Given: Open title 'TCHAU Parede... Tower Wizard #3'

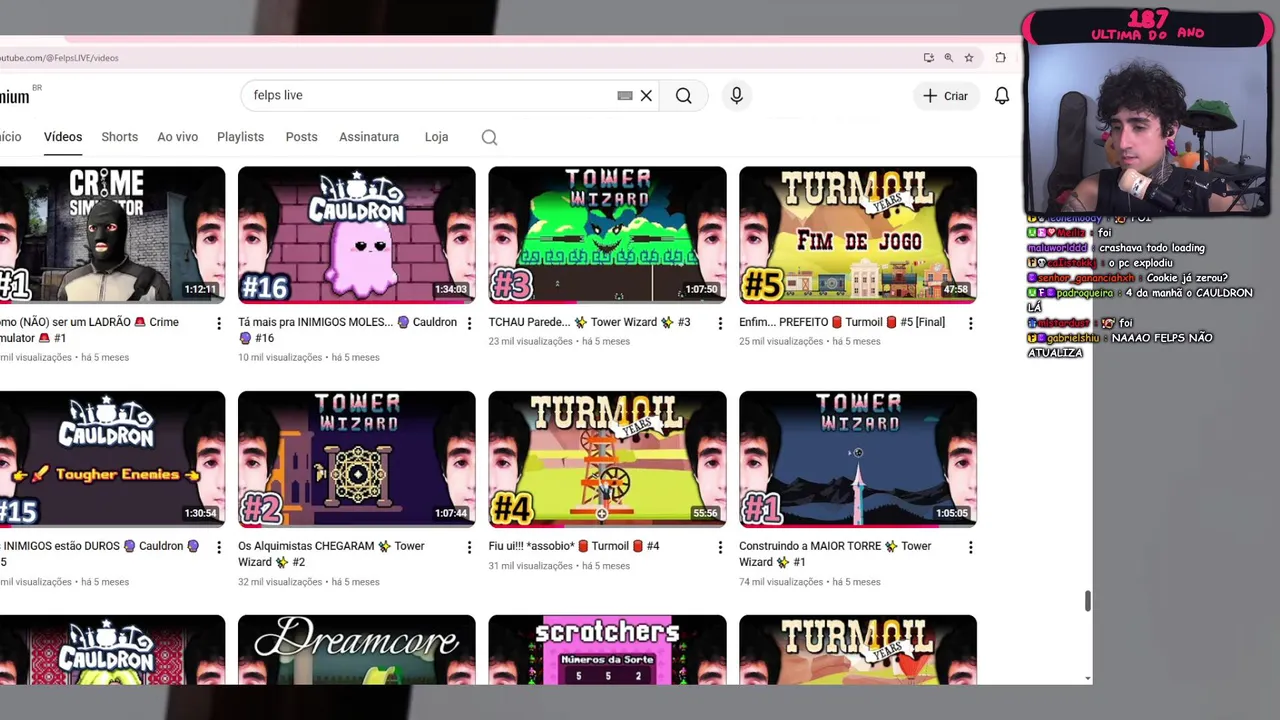Looking at the screenshot, I should 589,322.
